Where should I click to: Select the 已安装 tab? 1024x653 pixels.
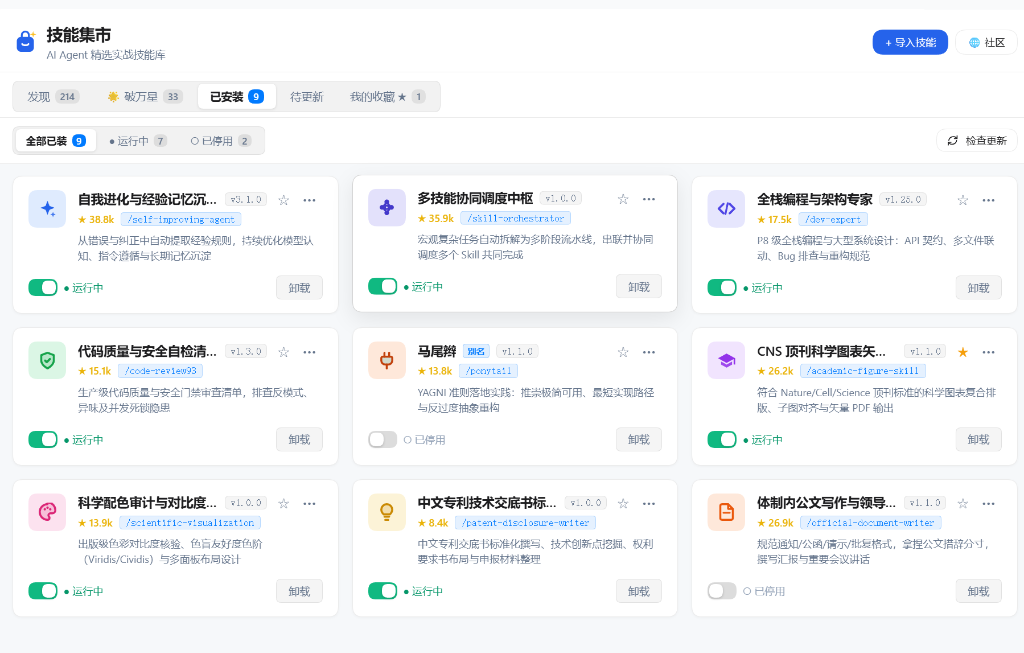(x=236, y=97)
